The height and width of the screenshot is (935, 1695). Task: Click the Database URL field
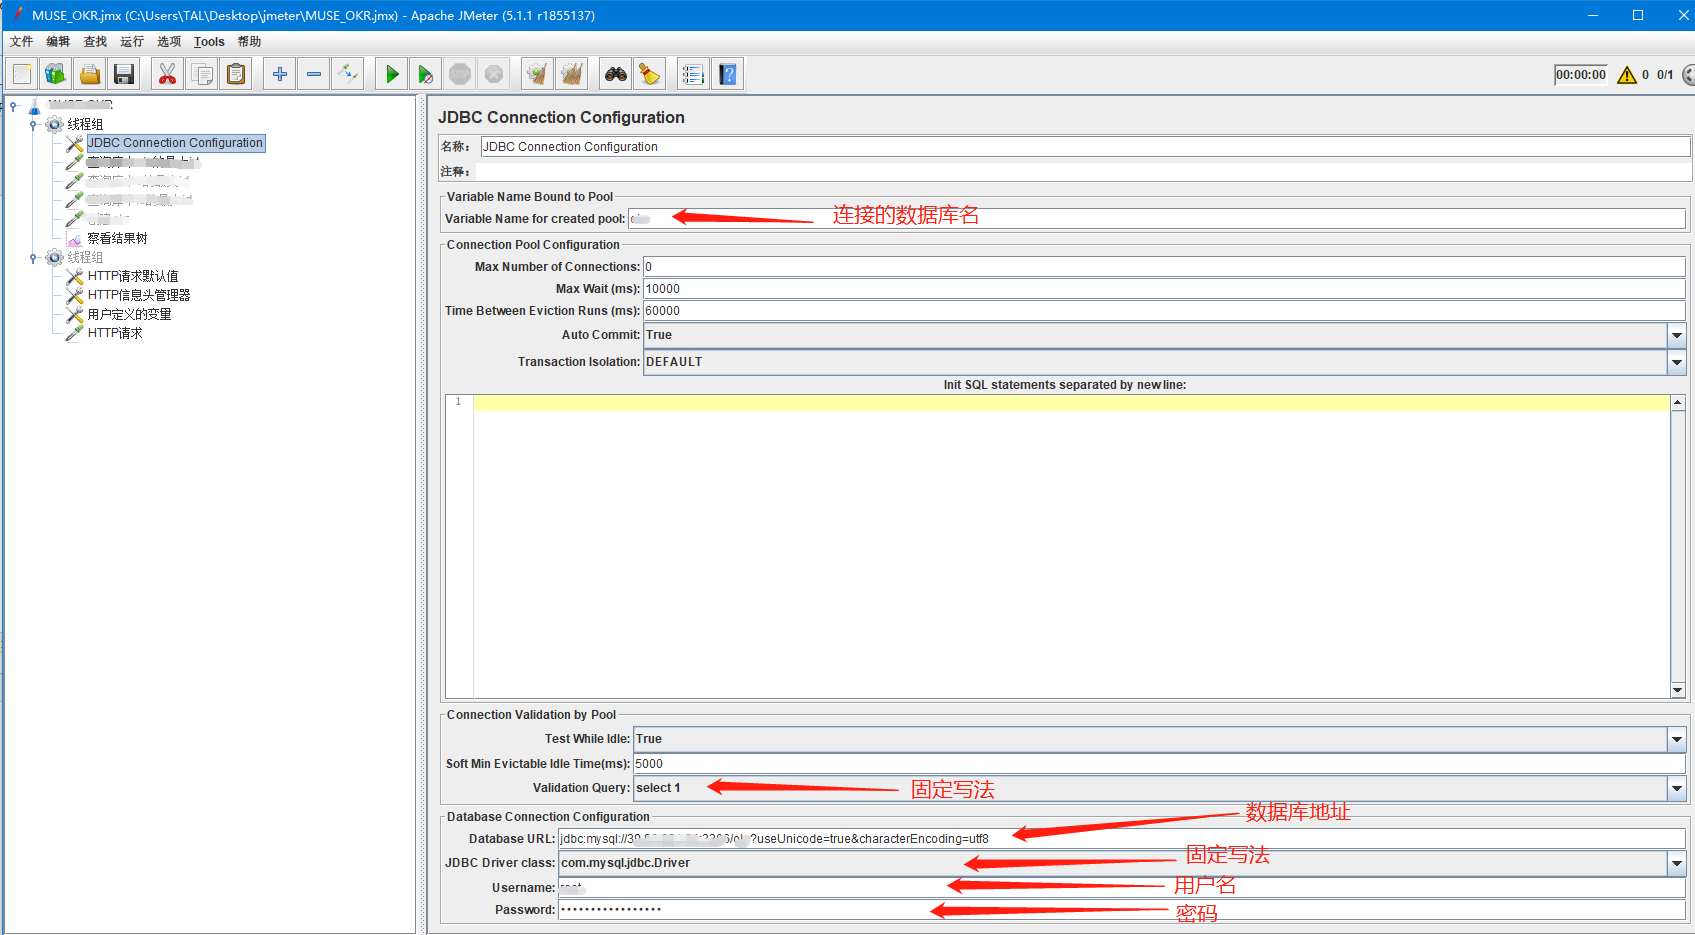tap(1121, 839)
